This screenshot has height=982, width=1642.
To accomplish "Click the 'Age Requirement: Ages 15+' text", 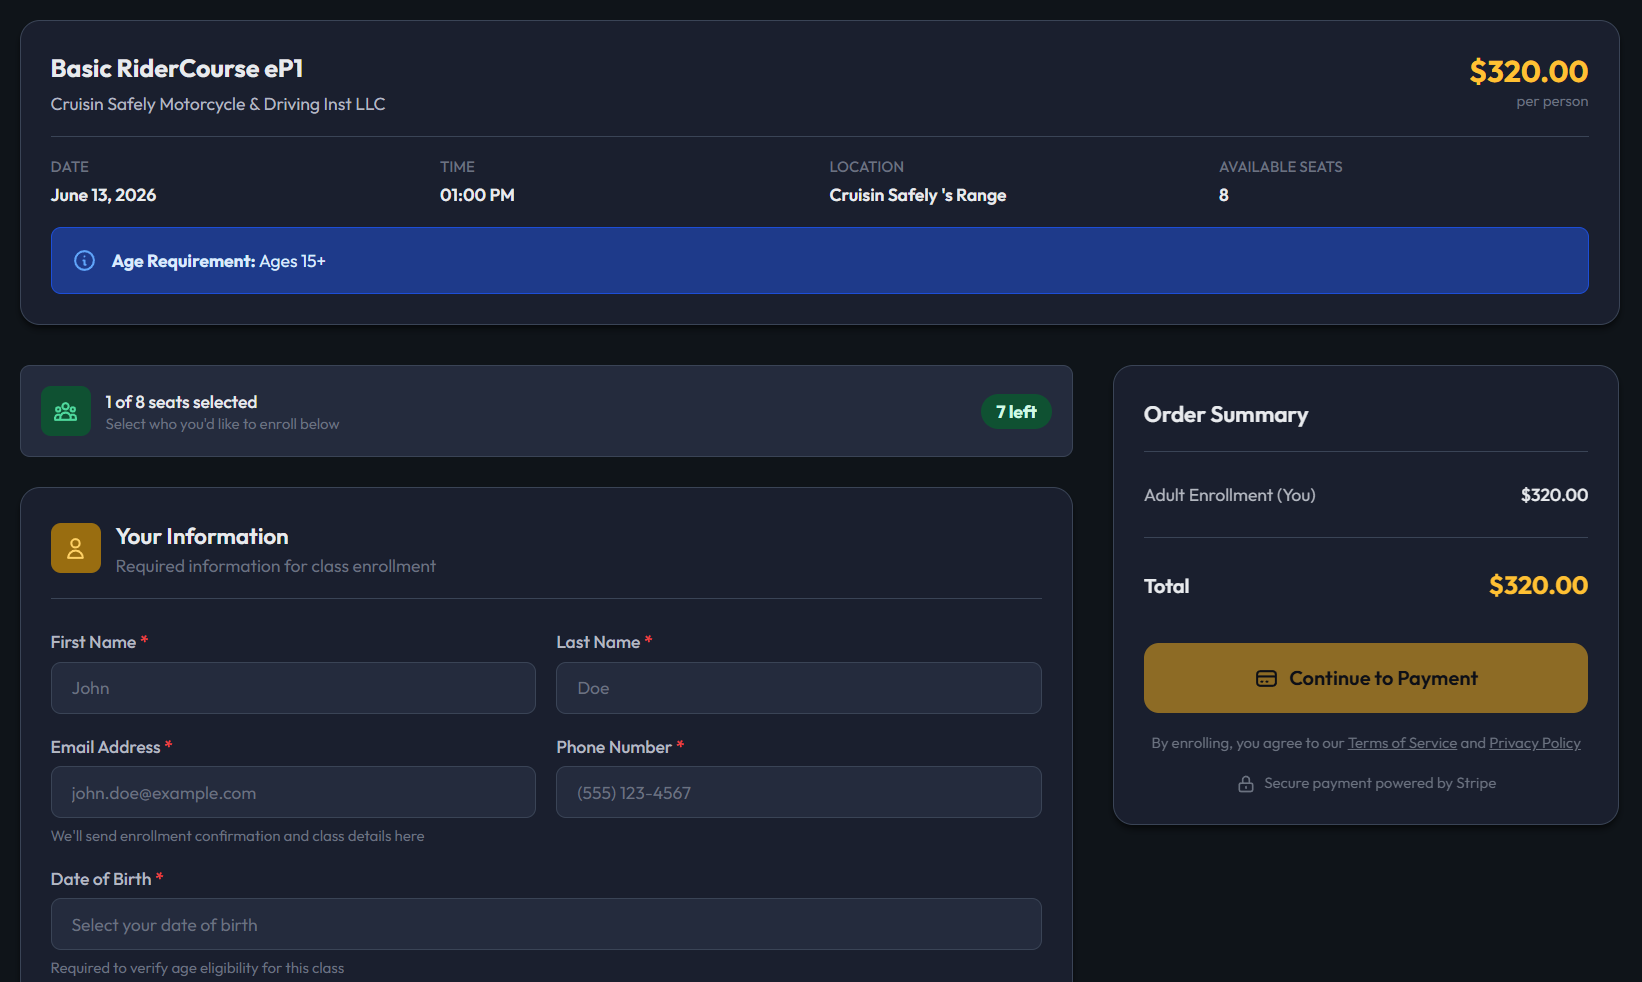I will tap(219, 261).
